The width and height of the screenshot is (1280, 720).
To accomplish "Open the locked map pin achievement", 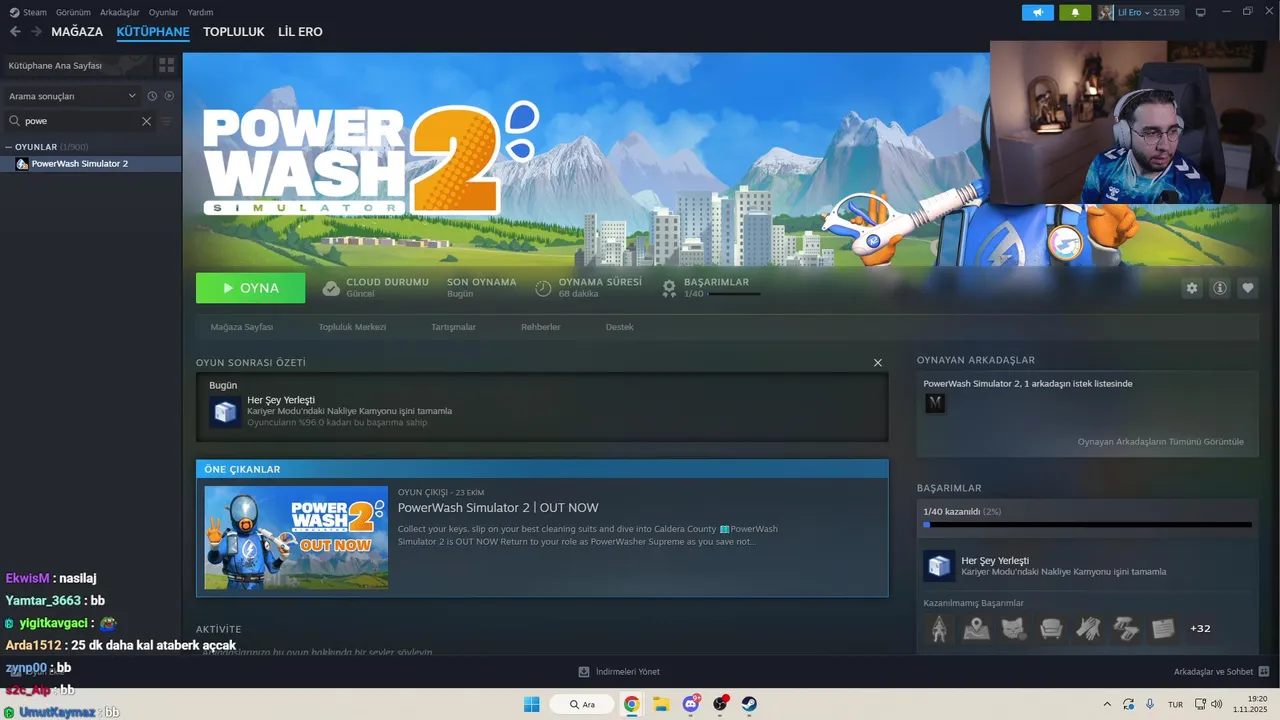I will (x=976, y=628).
